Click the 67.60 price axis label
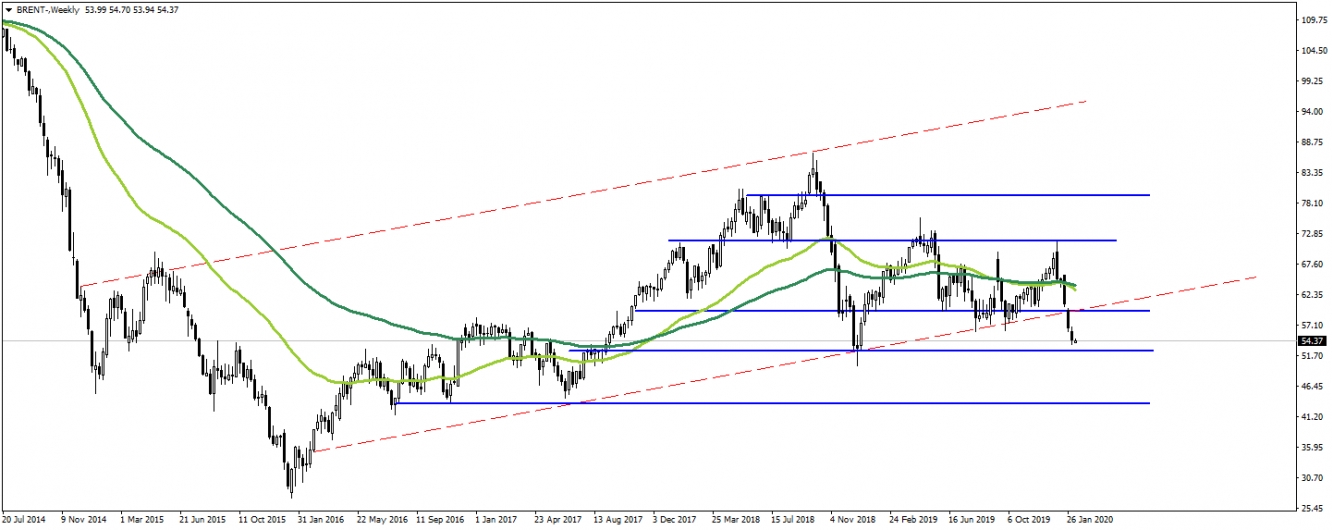Viewport: 1332px width, 530px height. [x=1313, y=264]
